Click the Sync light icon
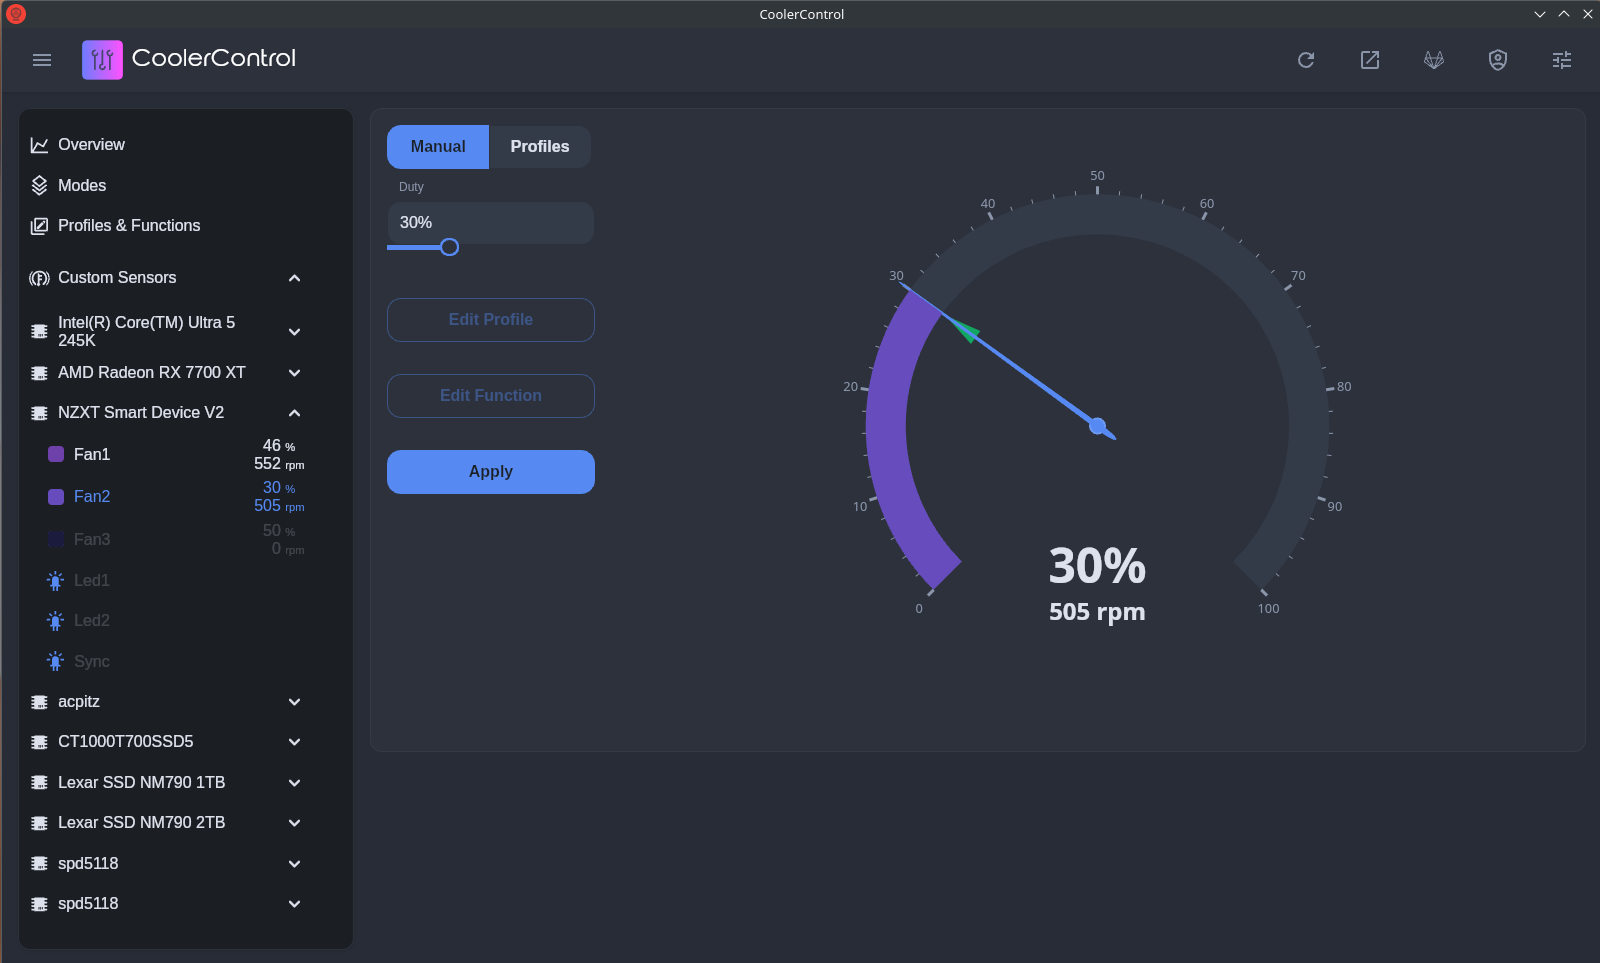 [56, 662]
